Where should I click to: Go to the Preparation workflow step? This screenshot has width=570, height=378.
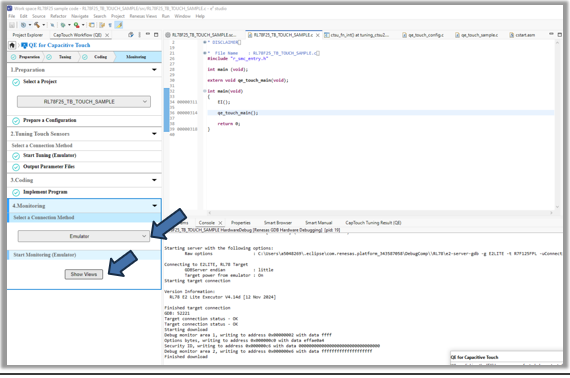(x=25, y=57)
